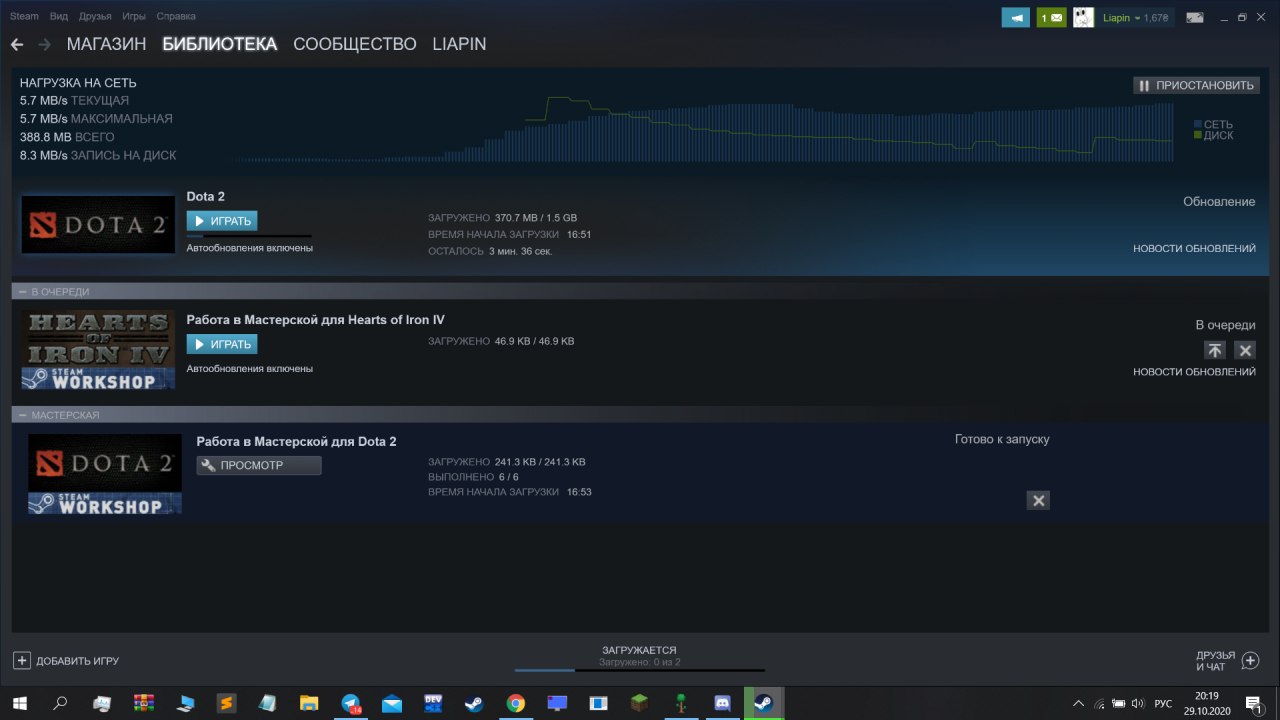Click the ЗАГРУЖАЕТСЯ download progress bar
The height and width of the screenshot is (720, 1280).
tap(640, 670)
